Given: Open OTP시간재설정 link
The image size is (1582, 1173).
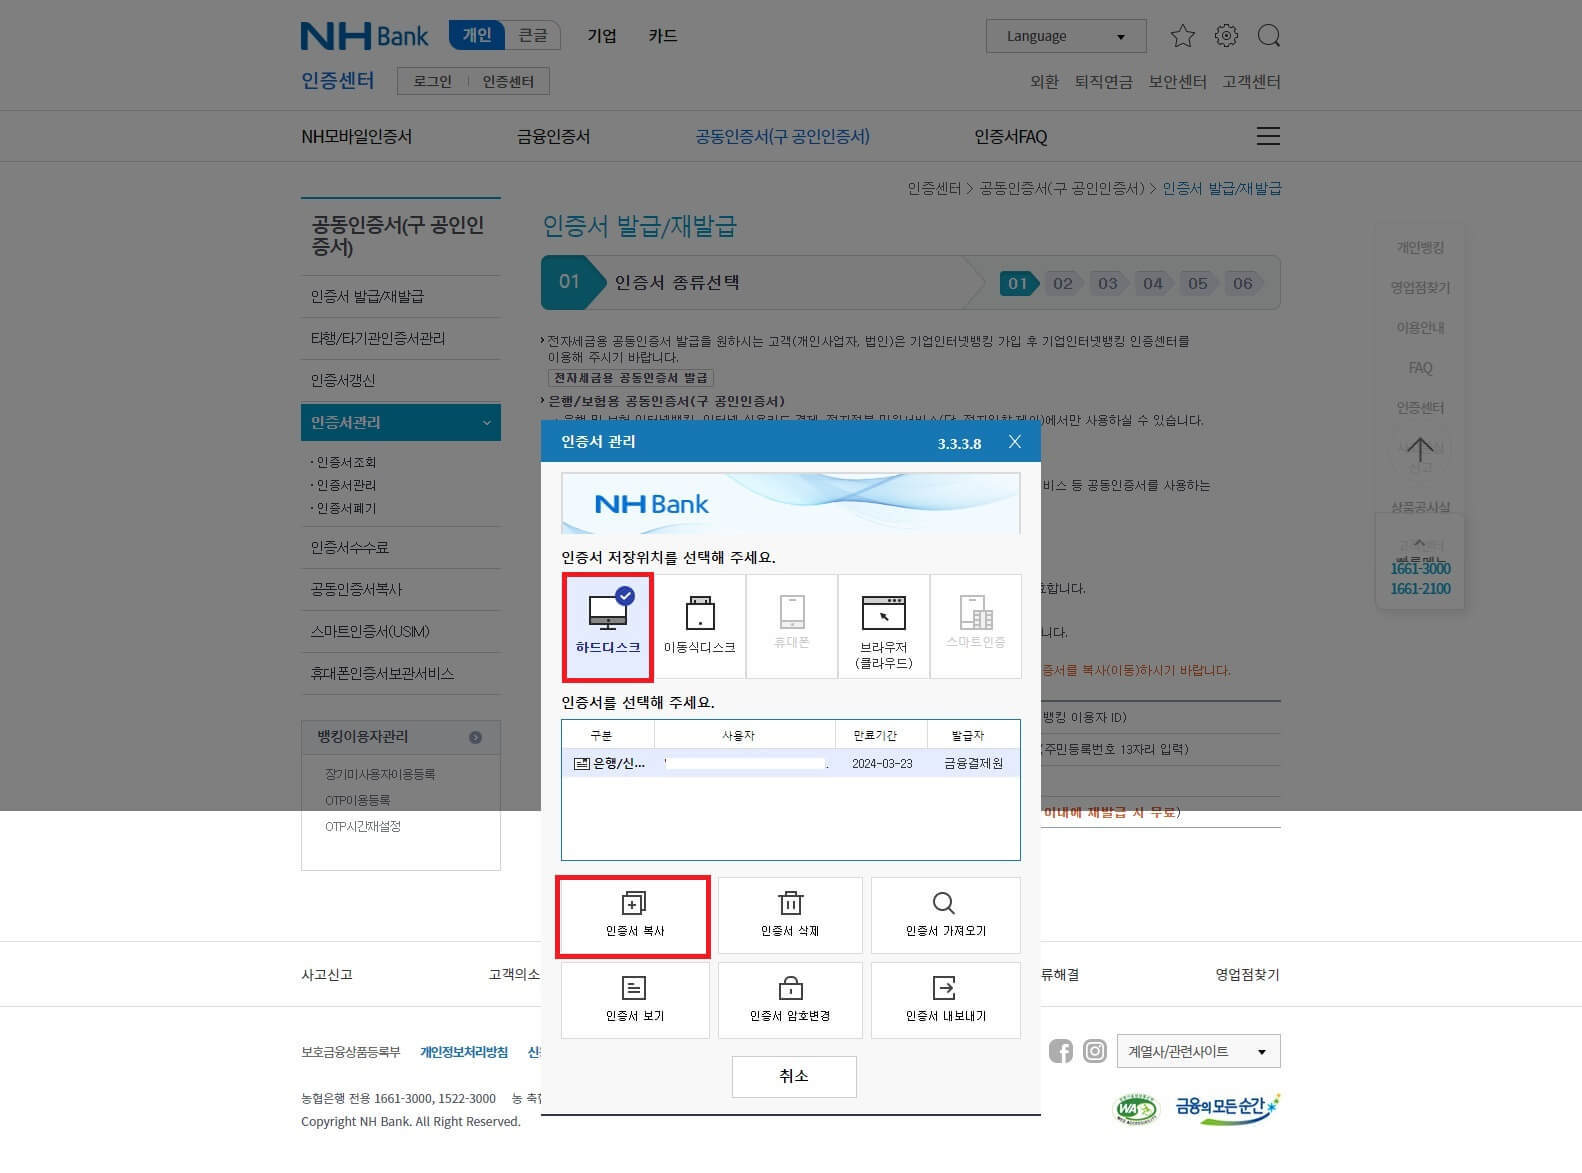Looking at the screenshot, I should point(362,826).
